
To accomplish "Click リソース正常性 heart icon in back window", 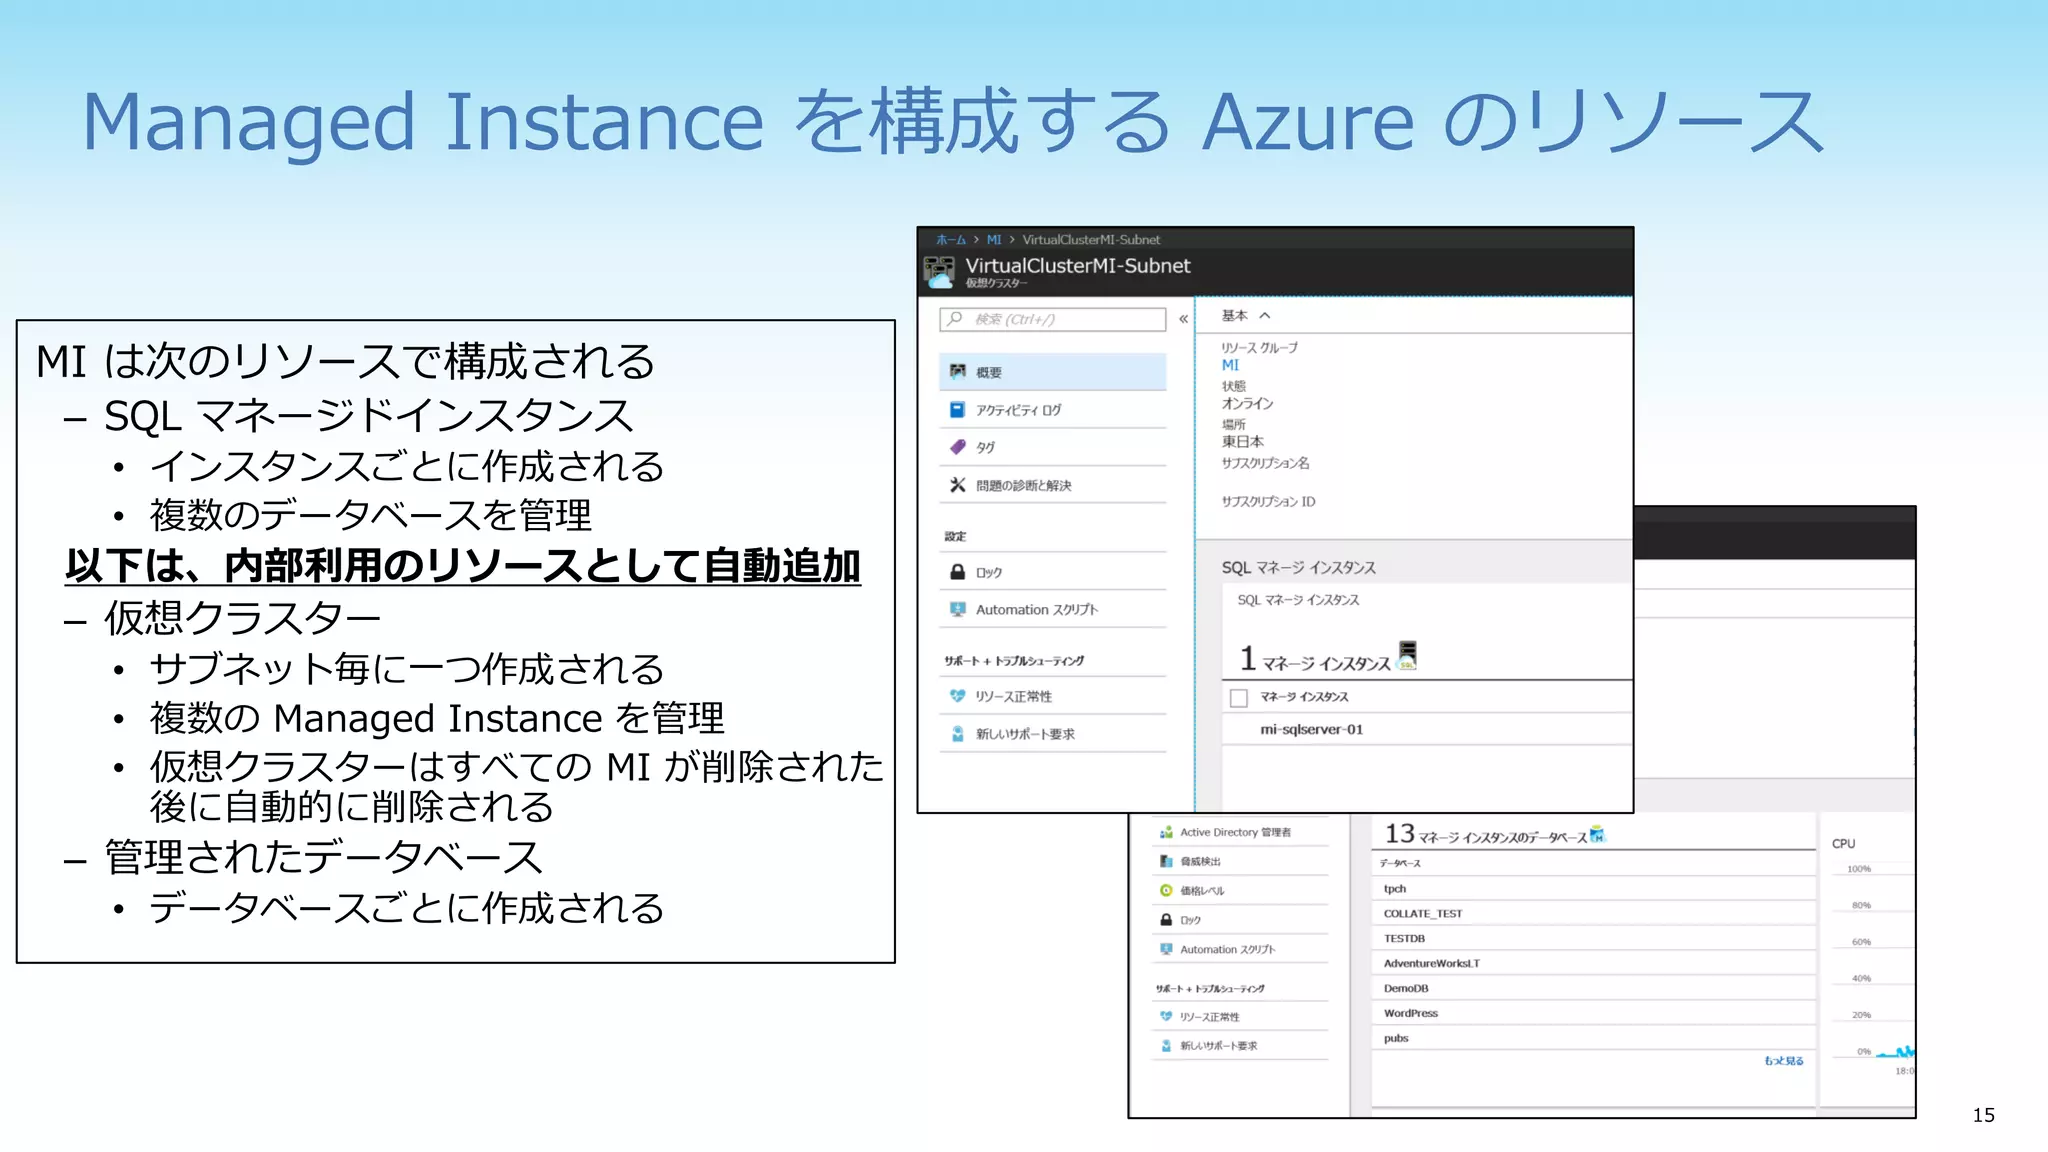I will coord(1166,1016).
